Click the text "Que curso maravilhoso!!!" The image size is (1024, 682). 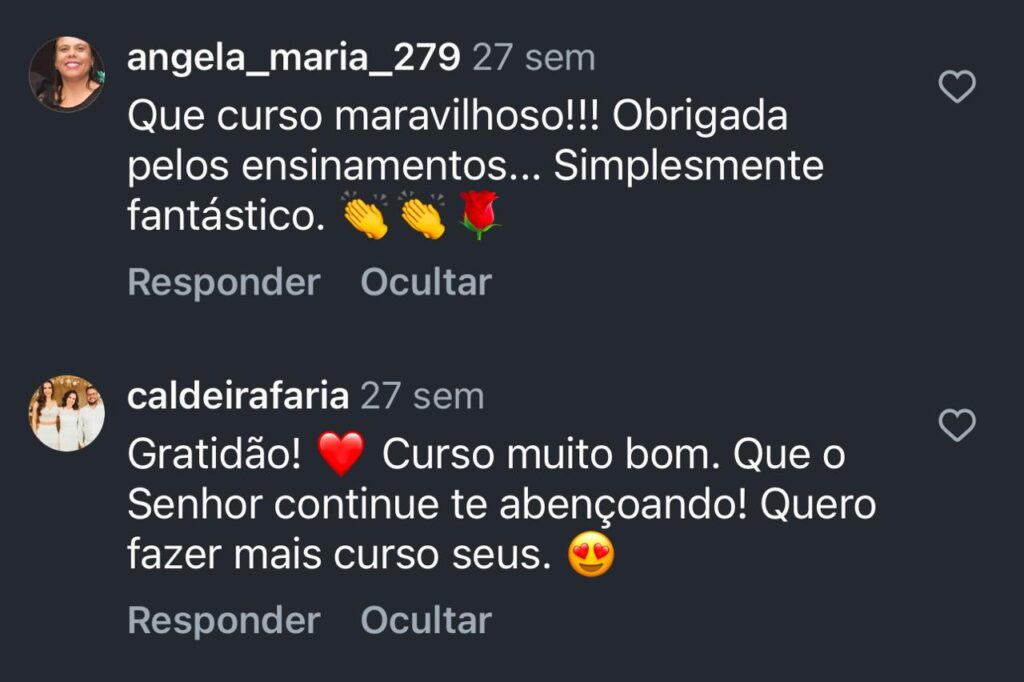[361, 118]
